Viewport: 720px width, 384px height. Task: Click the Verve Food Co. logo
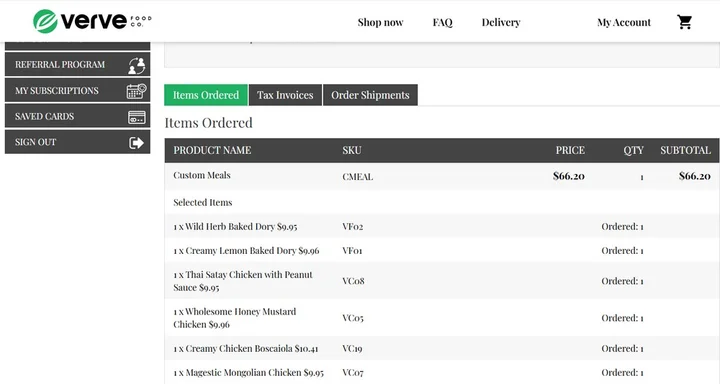(x=92, y=21)
